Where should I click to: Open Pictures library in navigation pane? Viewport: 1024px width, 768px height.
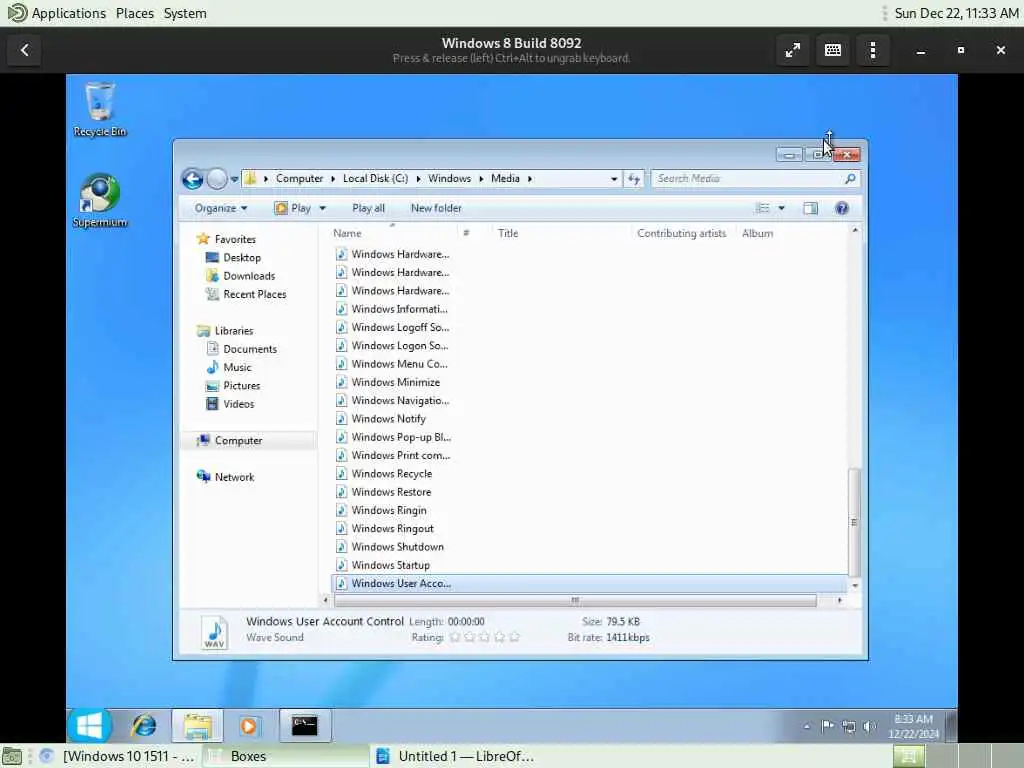click(x=242, y=385)
